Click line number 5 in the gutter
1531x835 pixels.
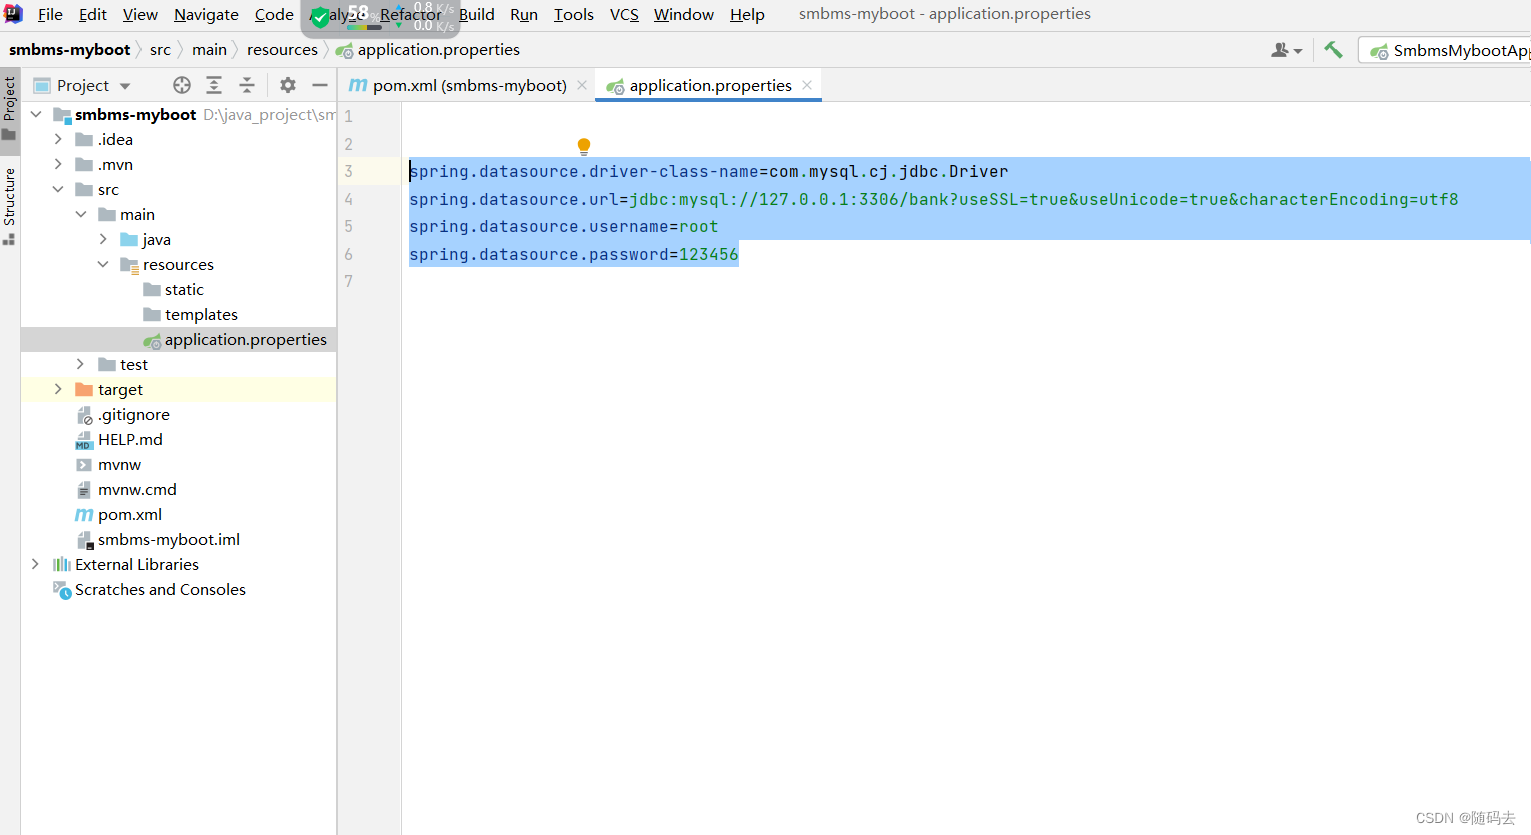[x=348, y=226]
